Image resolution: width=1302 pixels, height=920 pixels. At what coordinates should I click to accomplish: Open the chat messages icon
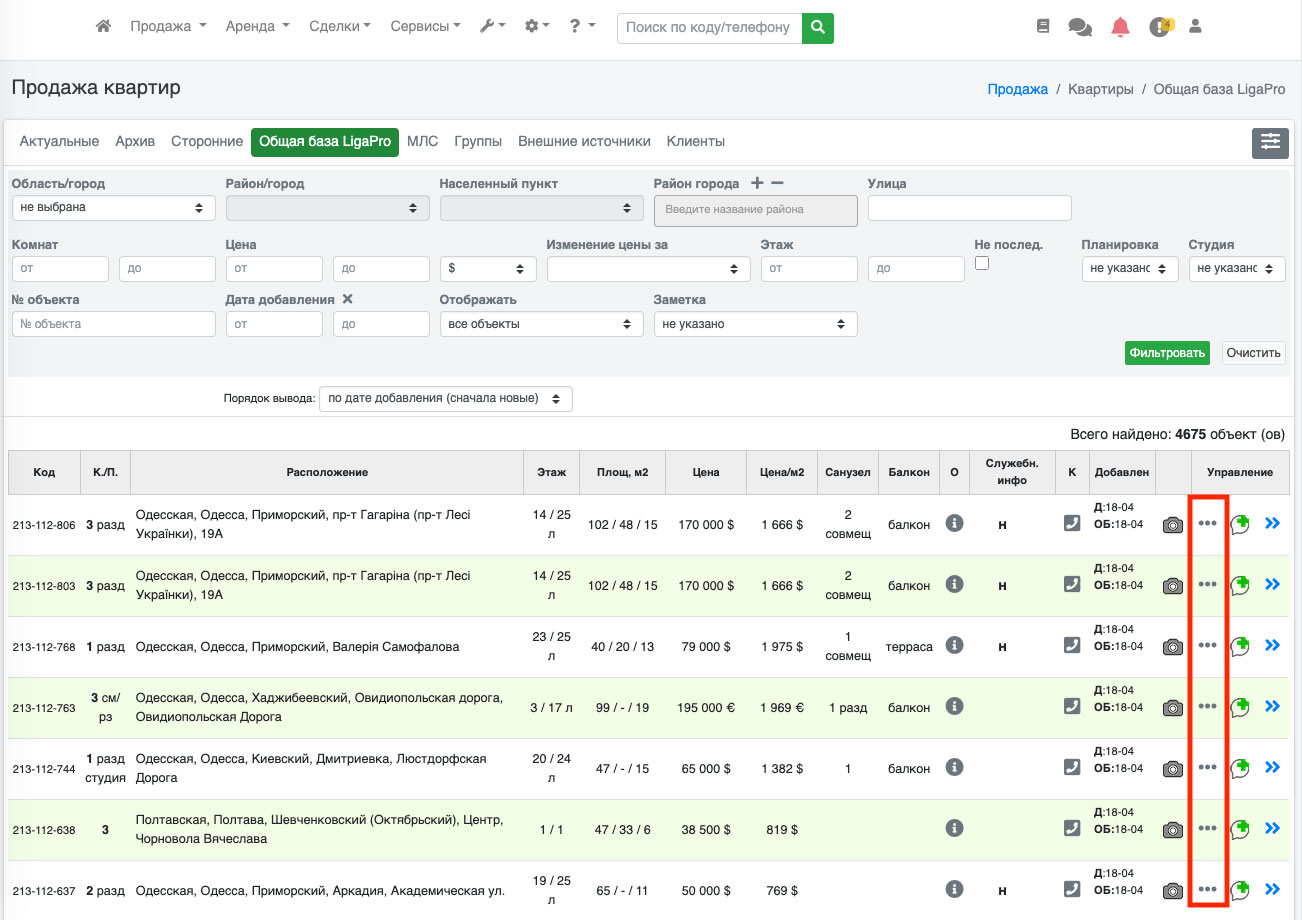point(1080,28)
